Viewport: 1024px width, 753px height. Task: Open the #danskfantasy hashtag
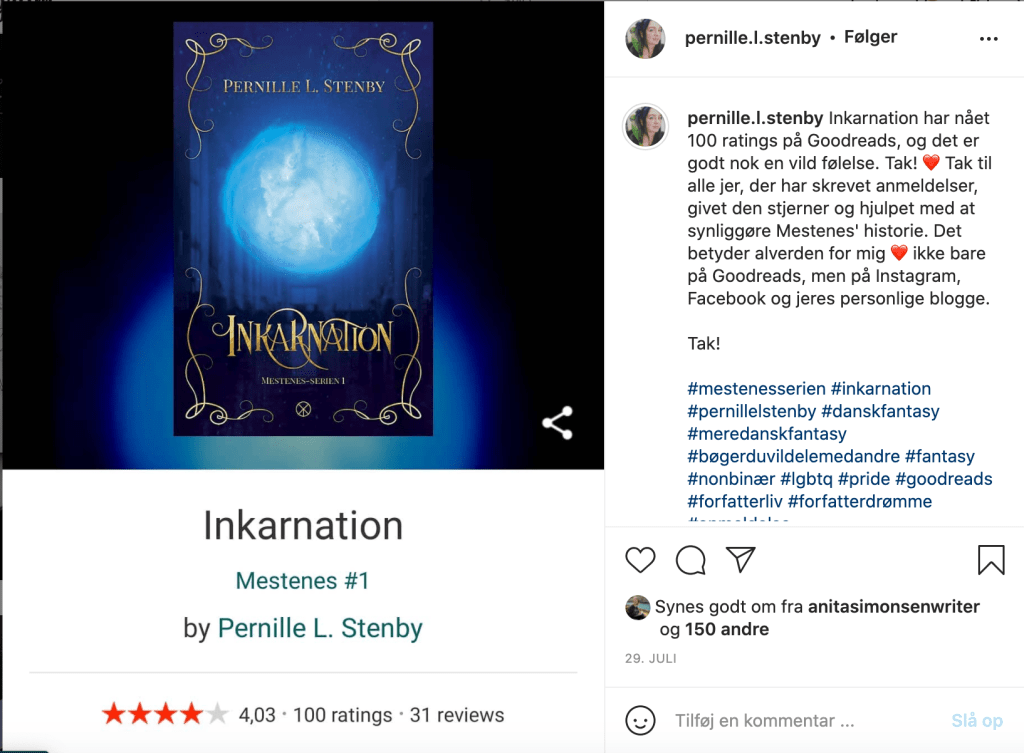click(x=880, y=411)
